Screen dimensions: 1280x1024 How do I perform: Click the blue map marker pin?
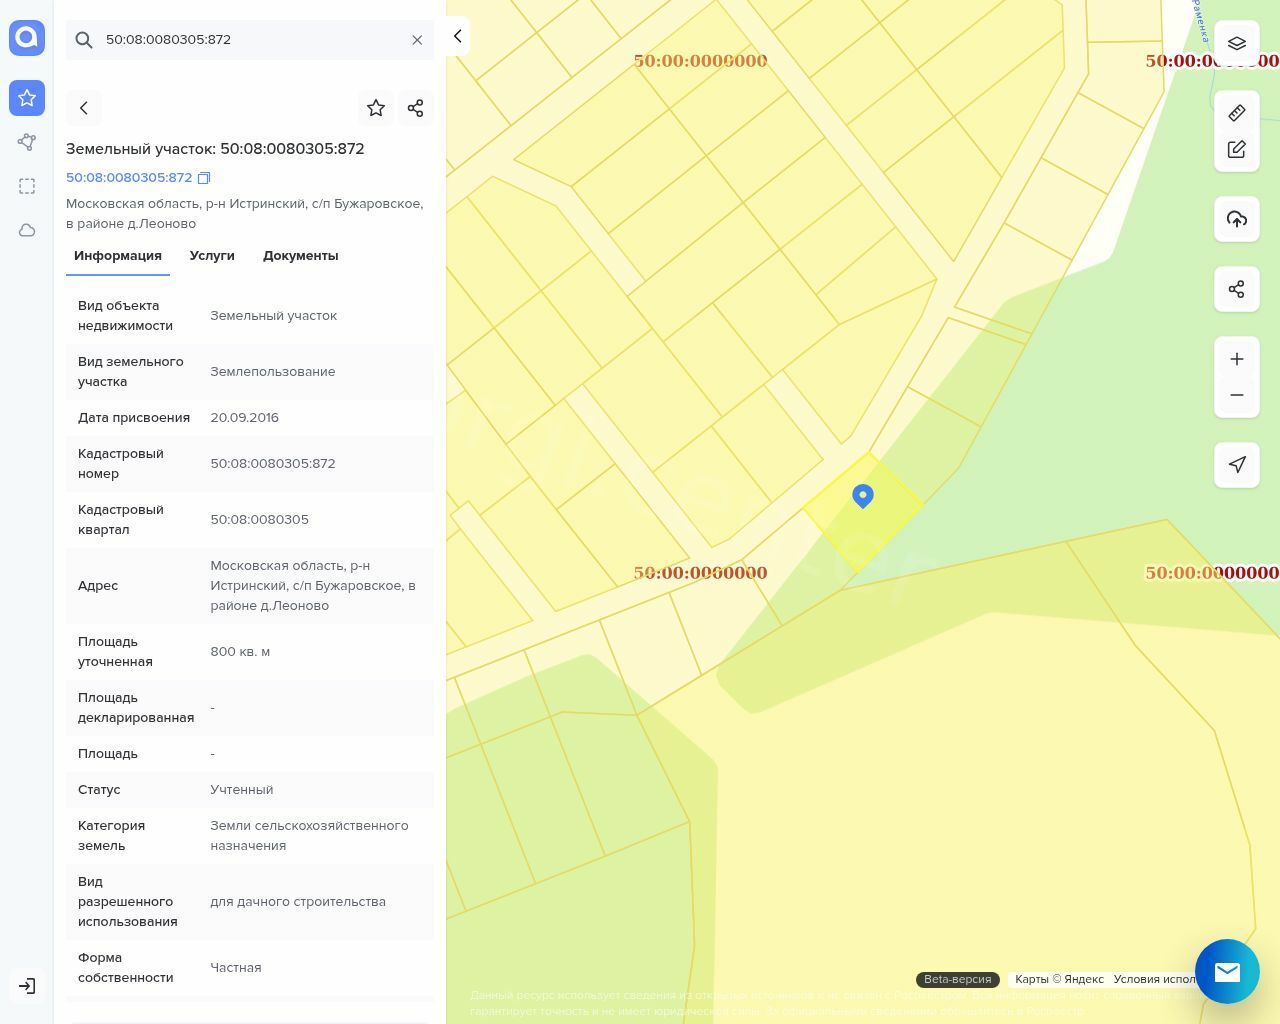click(863, 496)
